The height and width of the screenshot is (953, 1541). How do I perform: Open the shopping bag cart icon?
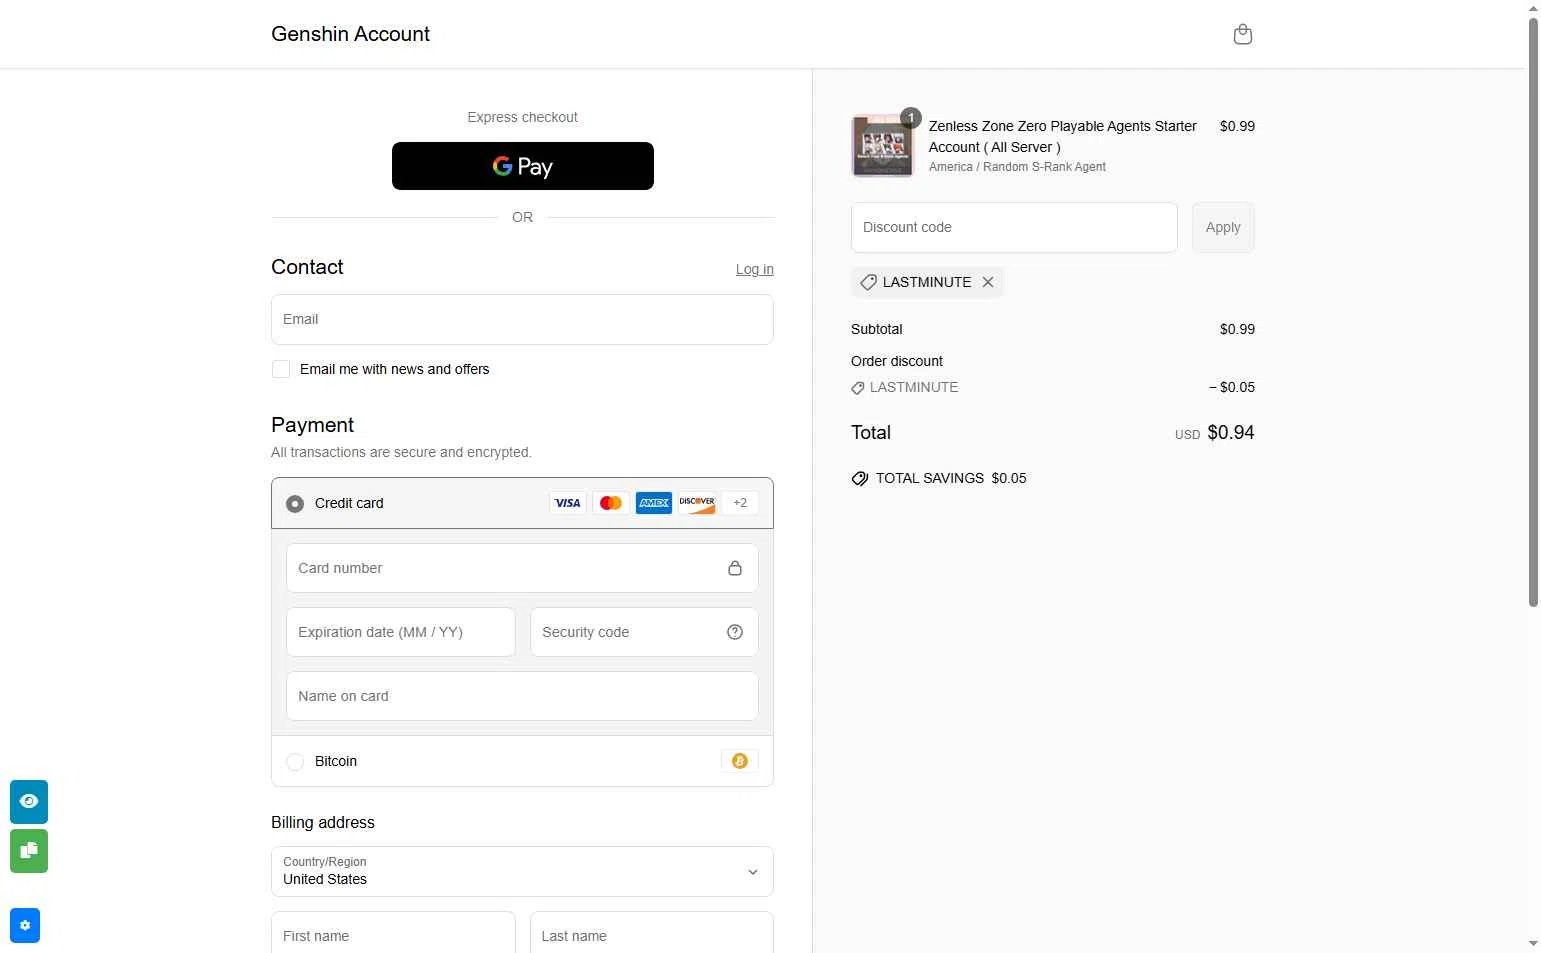1242,34
